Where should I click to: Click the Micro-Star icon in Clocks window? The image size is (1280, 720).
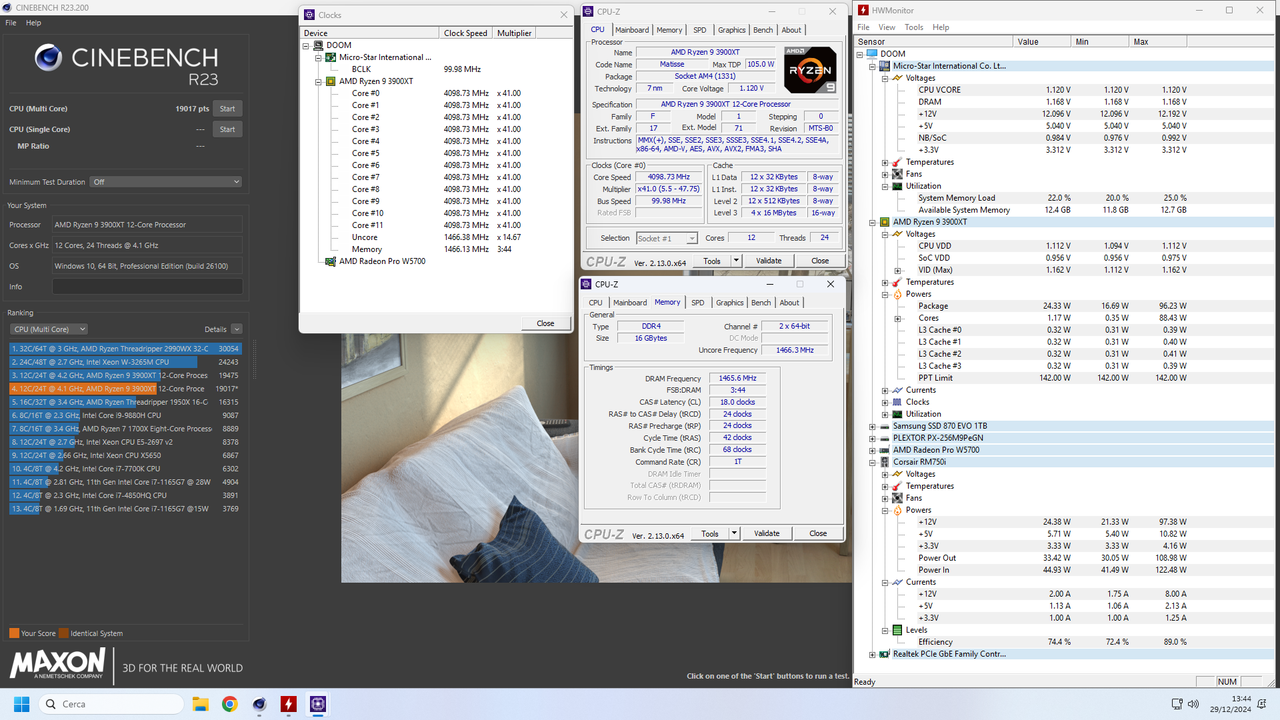pos(331,57)
